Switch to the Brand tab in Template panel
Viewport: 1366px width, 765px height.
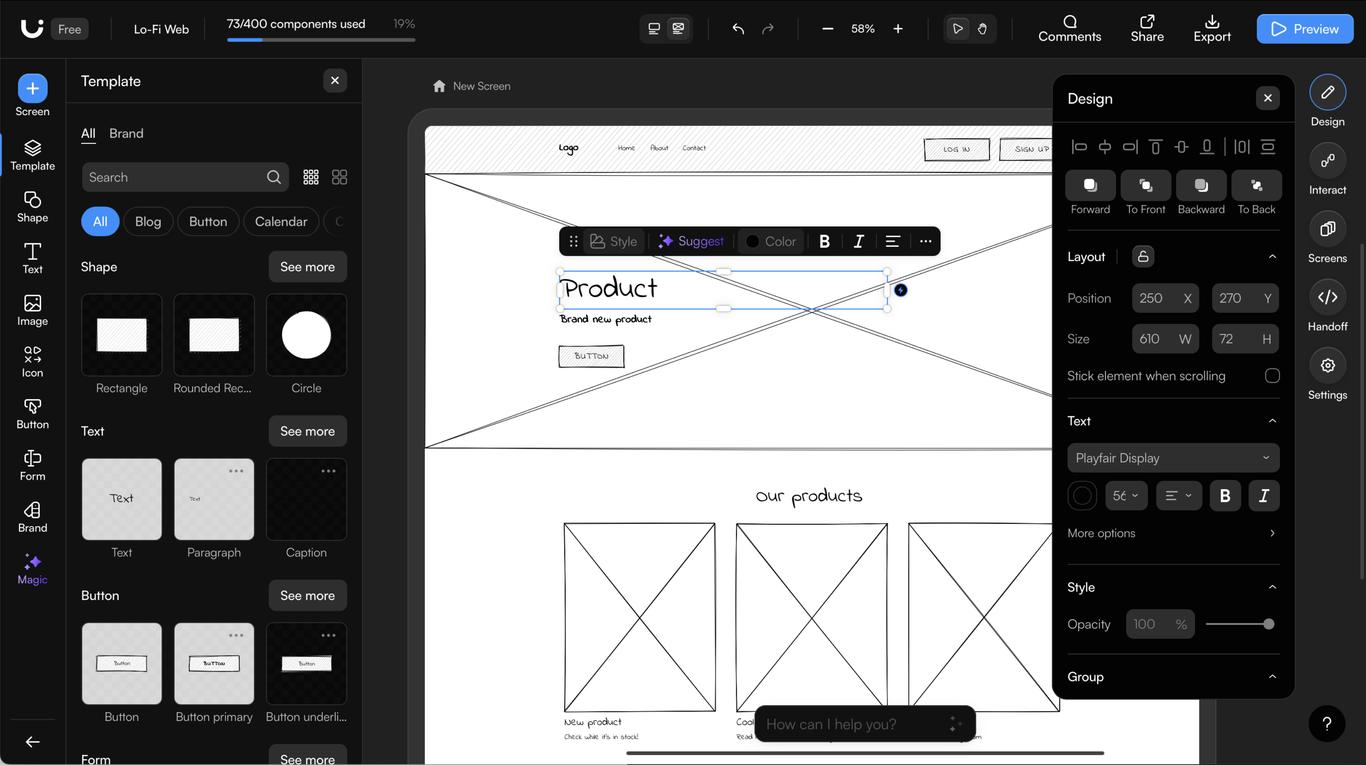pyautogui.click(x=126, y=133)
